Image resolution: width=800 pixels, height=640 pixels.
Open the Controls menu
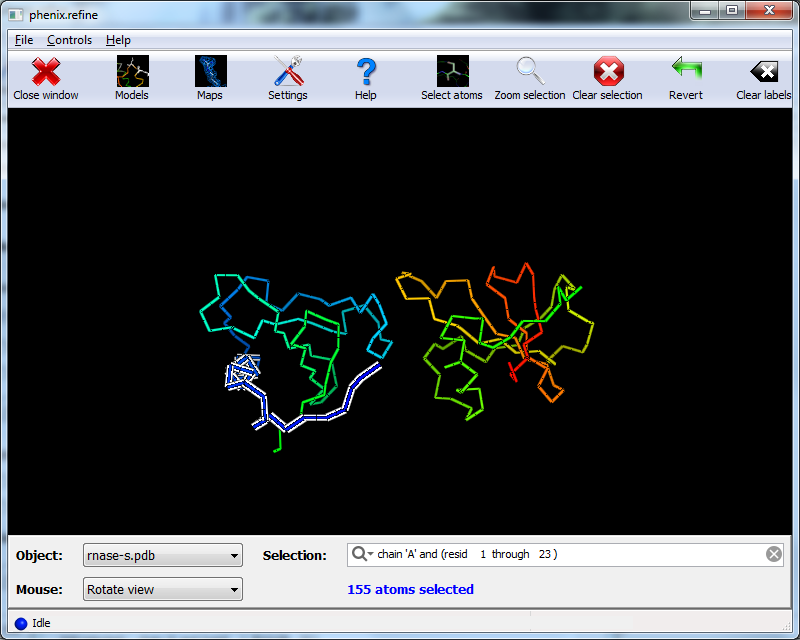click(69, 40)
